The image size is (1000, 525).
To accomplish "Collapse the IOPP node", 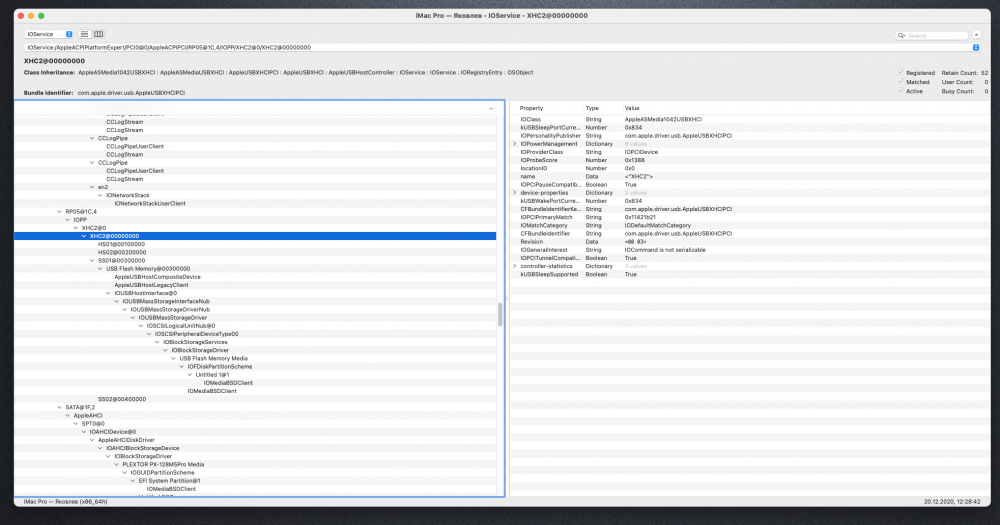I will [68, 219].
